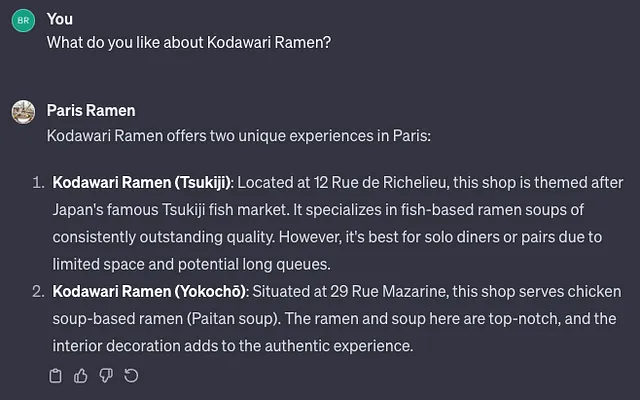The height and width of the screenshot is (400, 640).
Task: Click the question "What do you like about Kodawari Ramen?"
Action: point(189,42)
